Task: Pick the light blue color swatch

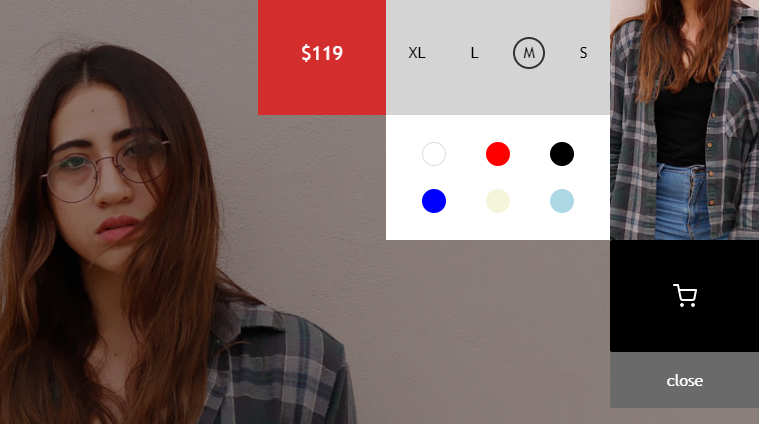Action: click(x=562, y=201)
